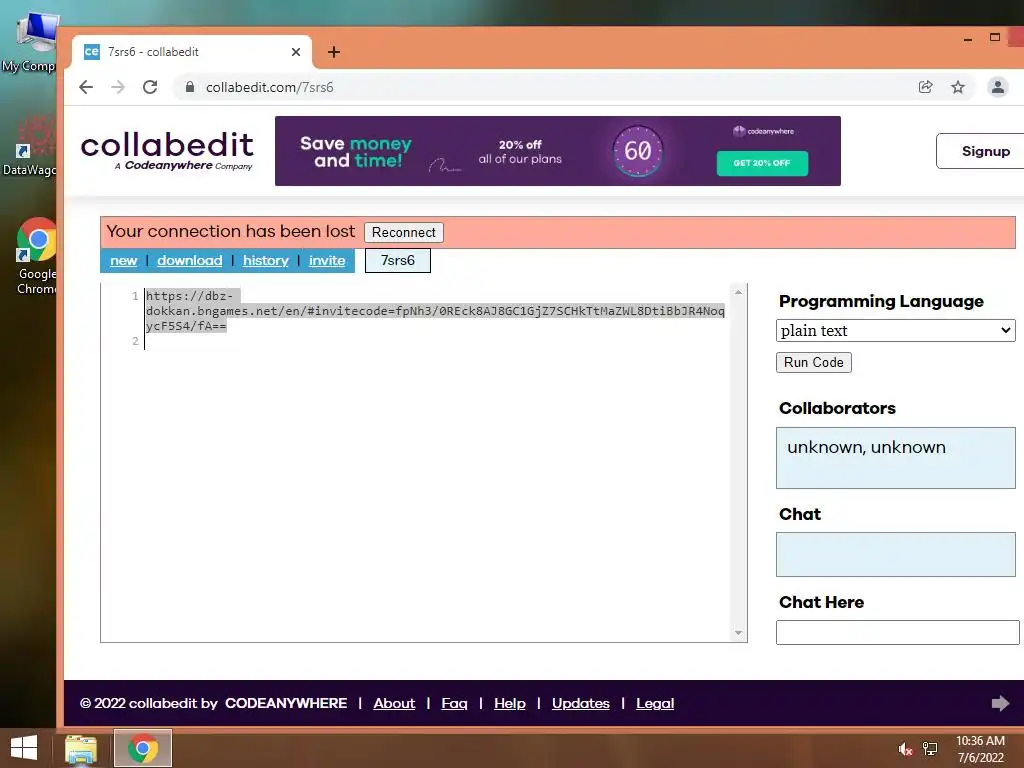Select the Google Chrome desktop shortcut

click(x=36, y=256)
